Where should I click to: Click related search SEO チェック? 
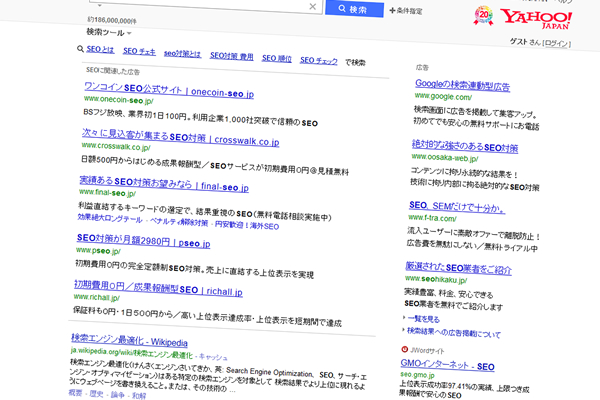click(319, 60)
